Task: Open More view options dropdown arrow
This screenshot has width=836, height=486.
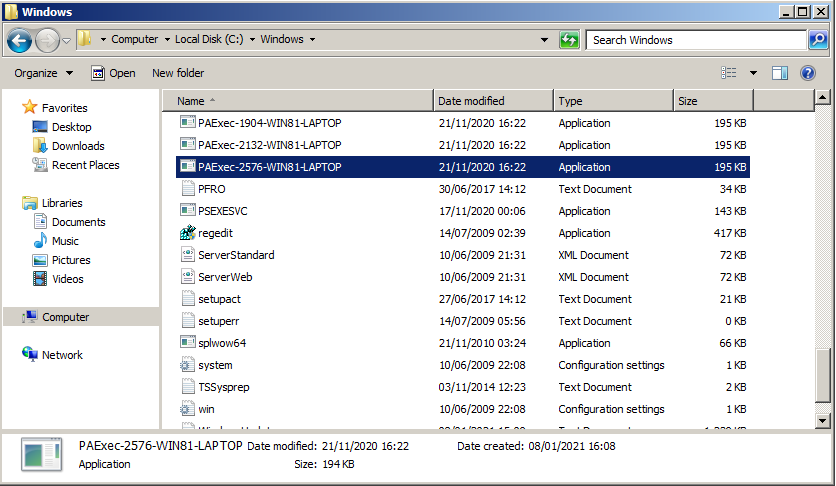Action: 753,73
